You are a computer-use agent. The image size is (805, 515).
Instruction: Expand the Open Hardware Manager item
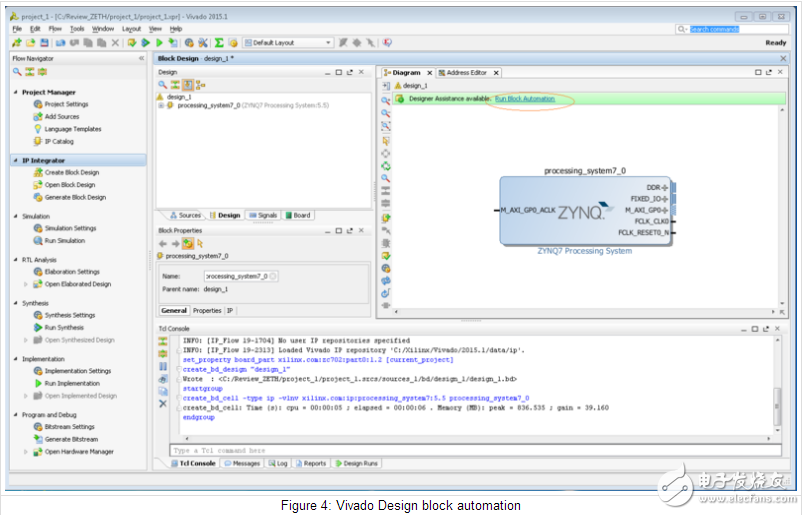[26, 451]
